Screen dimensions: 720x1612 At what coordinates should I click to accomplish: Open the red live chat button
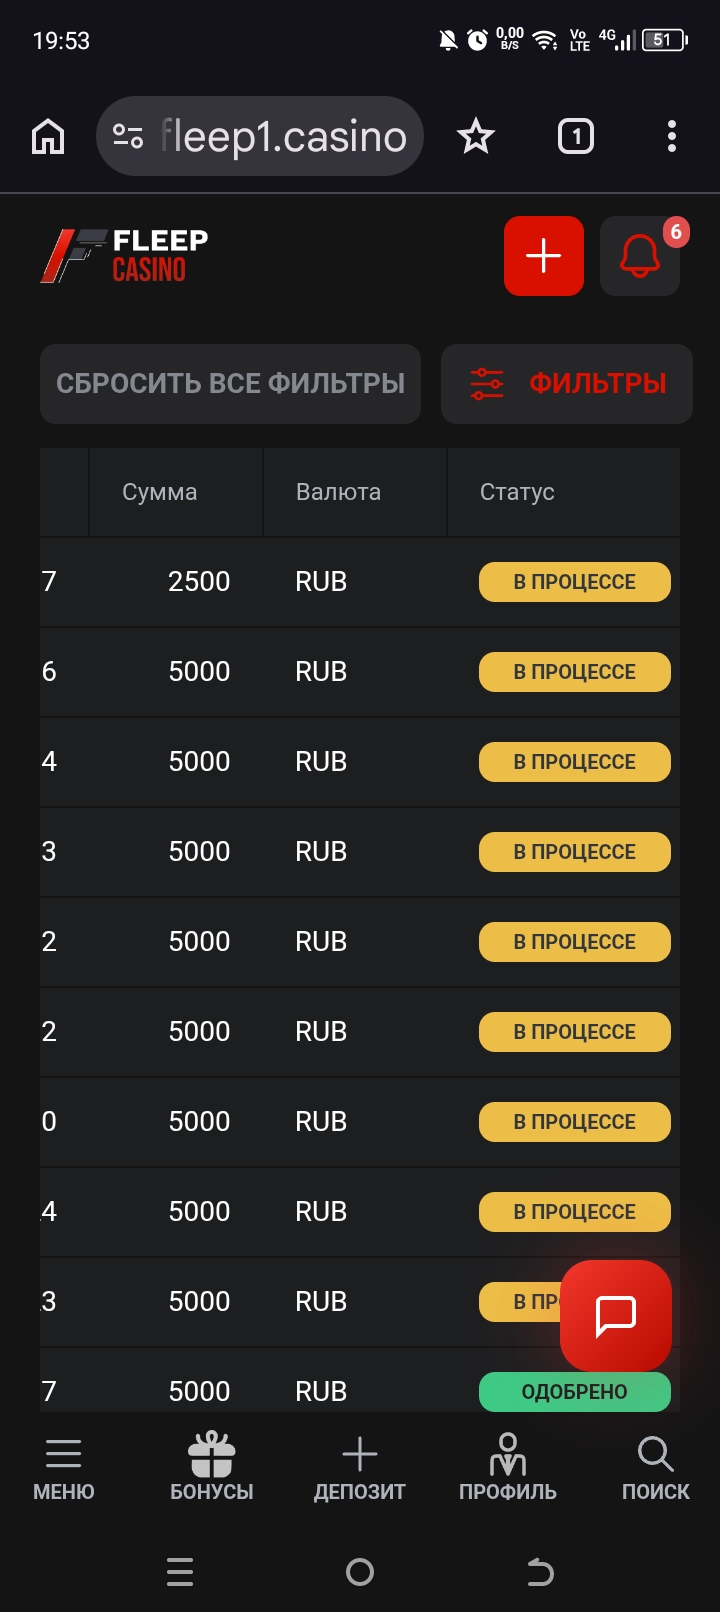click(x=616, y=1315)
